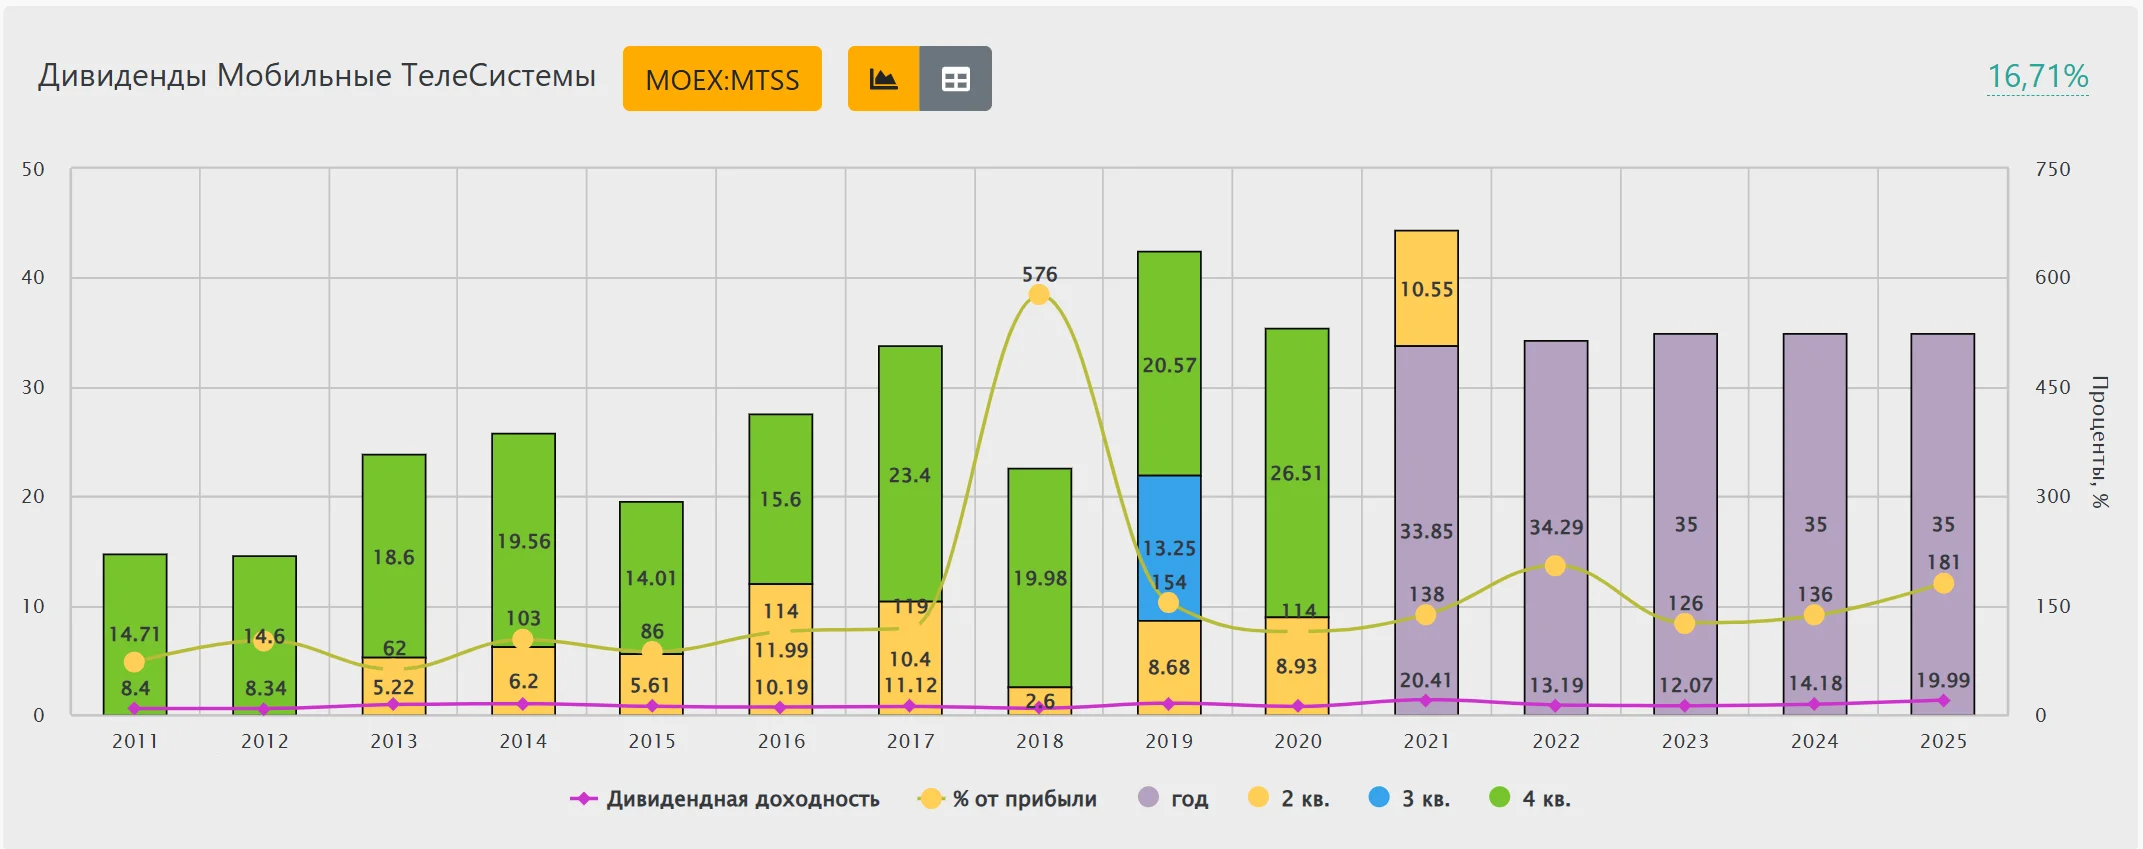Viewport: 2143px width, 849px height.
Task: Click the green 15.6 segment in 2016
Action: [781, 499]
